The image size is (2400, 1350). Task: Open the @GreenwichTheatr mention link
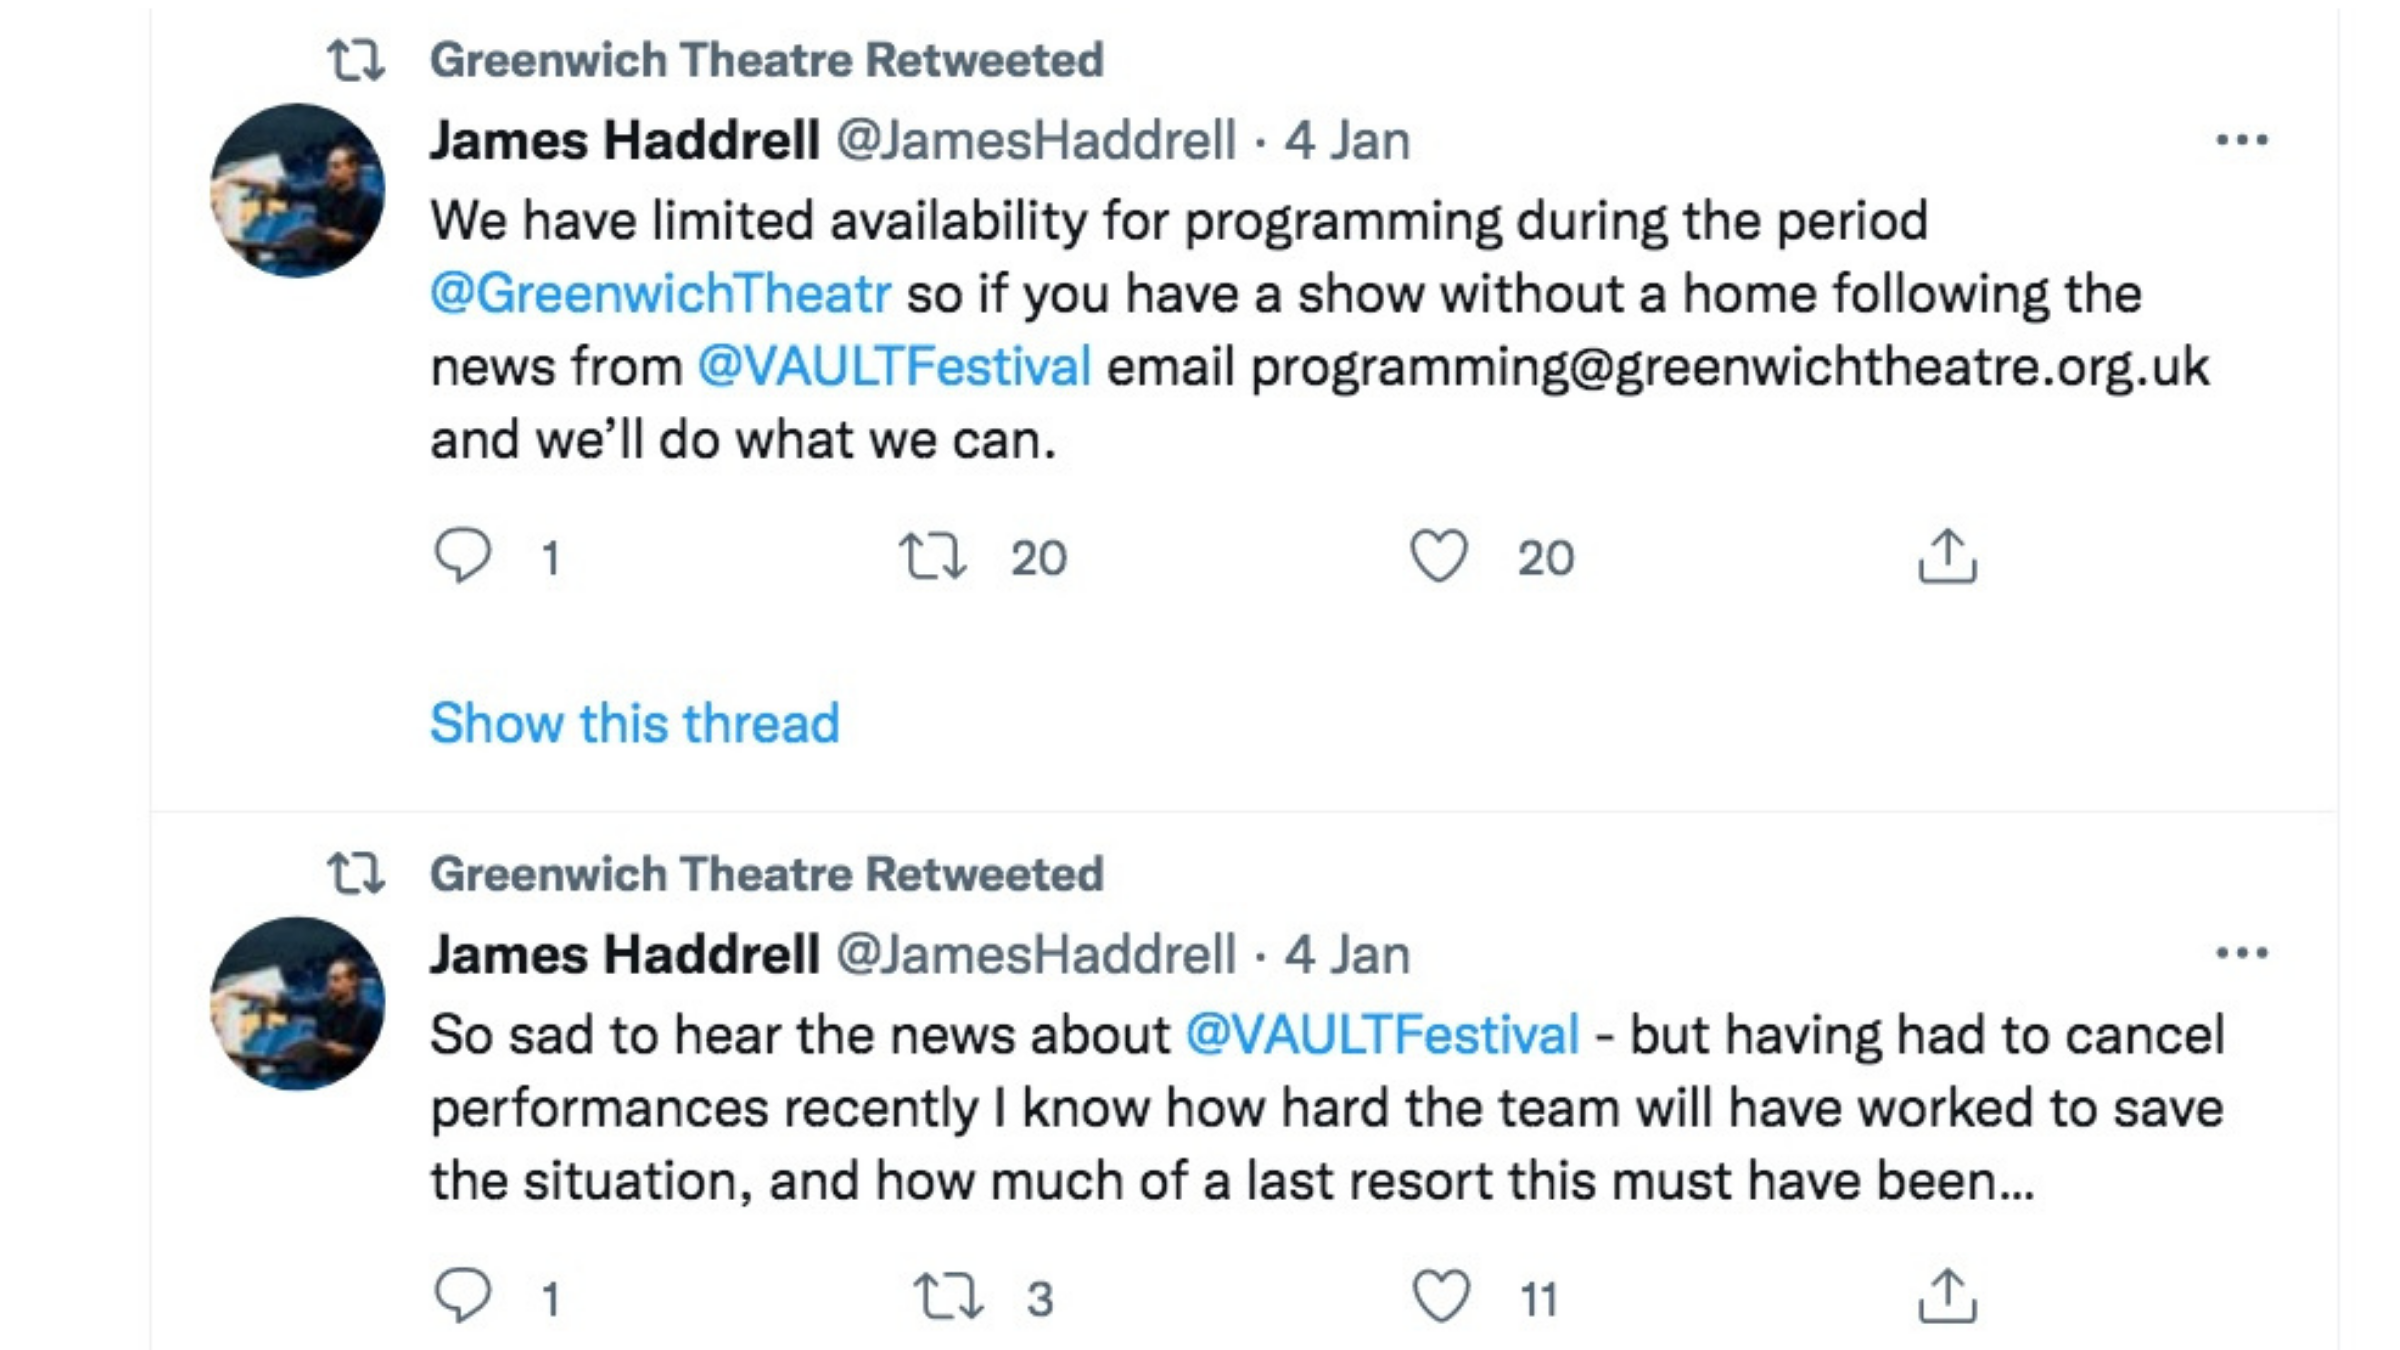point(660,294)
